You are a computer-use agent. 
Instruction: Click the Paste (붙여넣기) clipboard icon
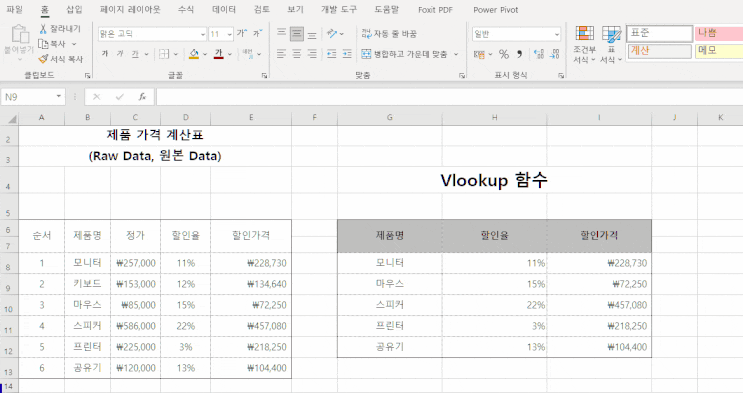[x=19, y=34]
